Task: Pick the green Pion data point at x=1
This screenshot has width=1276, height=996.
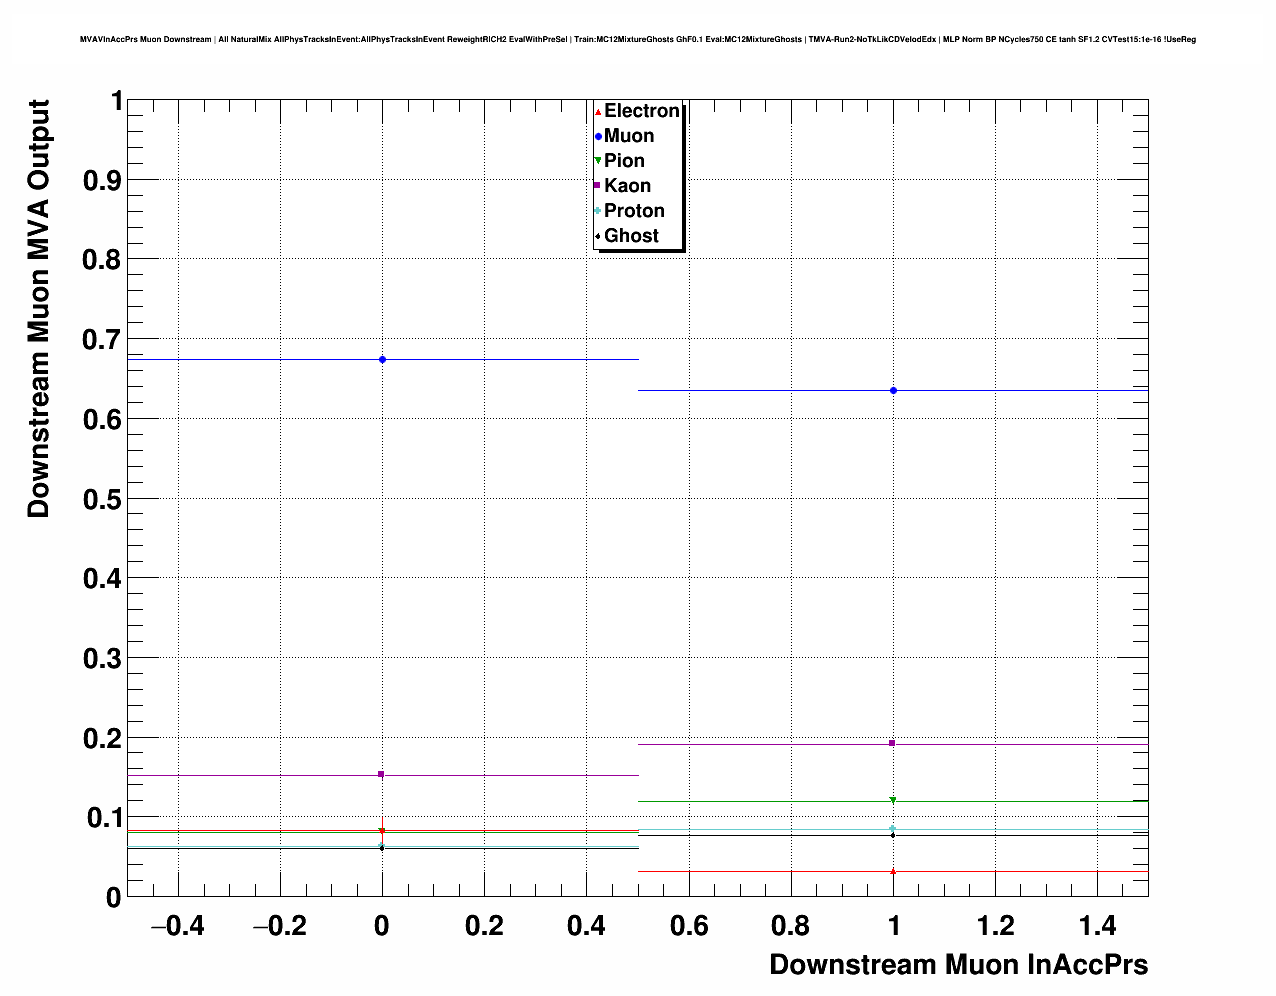Action: tap(893, 800)
